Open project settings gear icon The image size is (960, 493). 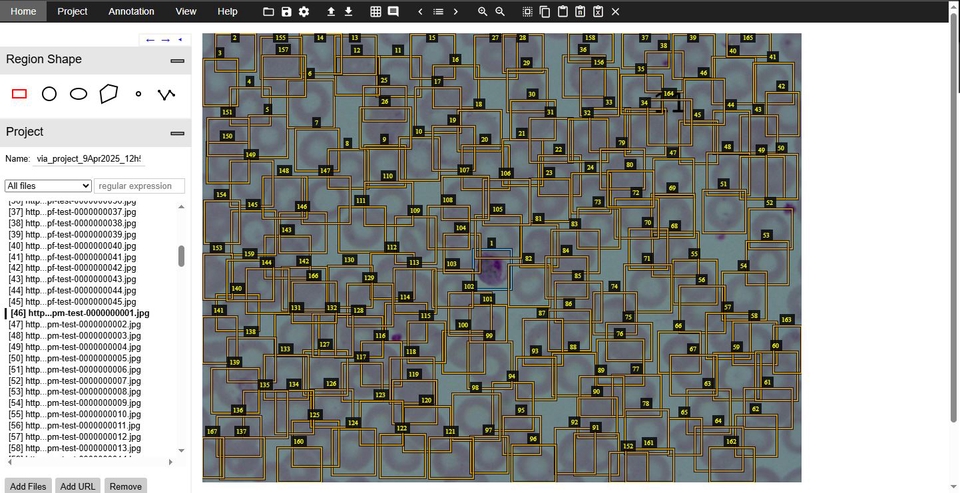(304, 12)
